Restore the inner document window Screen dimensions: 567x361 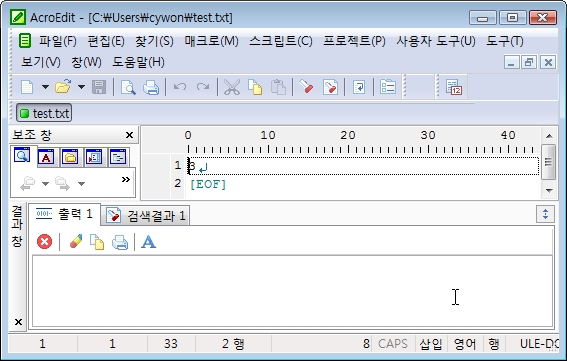[529, 62]
